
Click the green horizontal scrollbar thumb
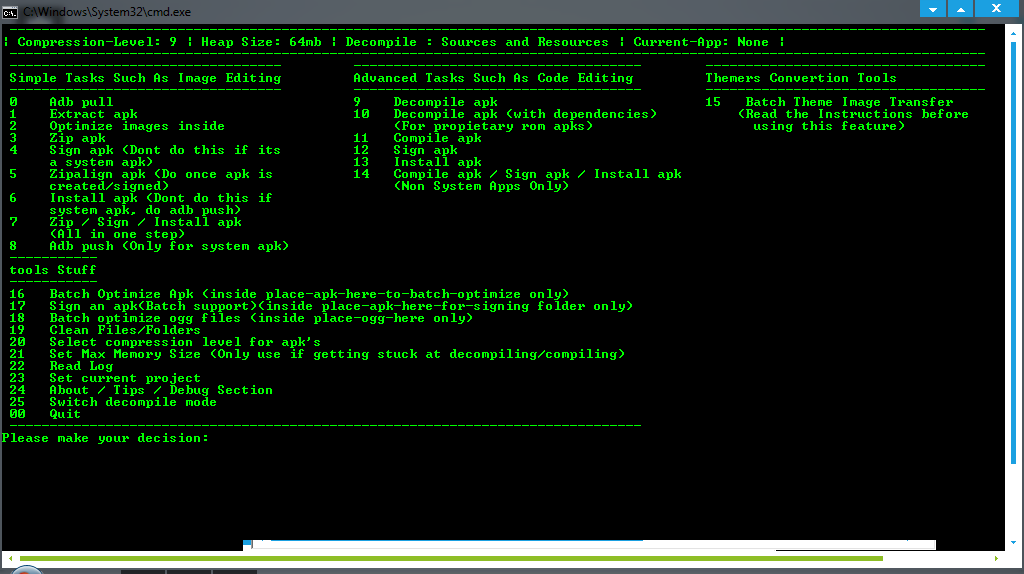click(451, 558)
